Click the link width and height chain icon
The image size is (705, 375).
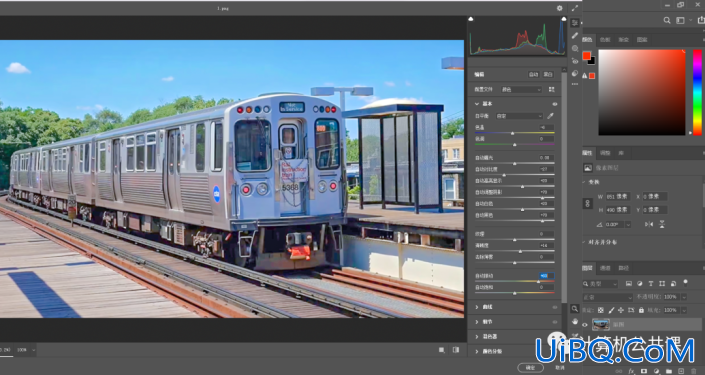[588, 203]
